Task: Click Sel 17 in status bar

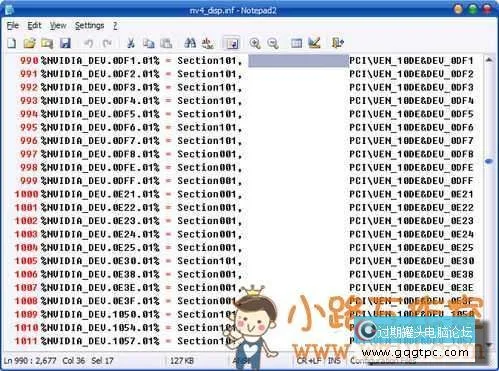Action: (102, 361)
